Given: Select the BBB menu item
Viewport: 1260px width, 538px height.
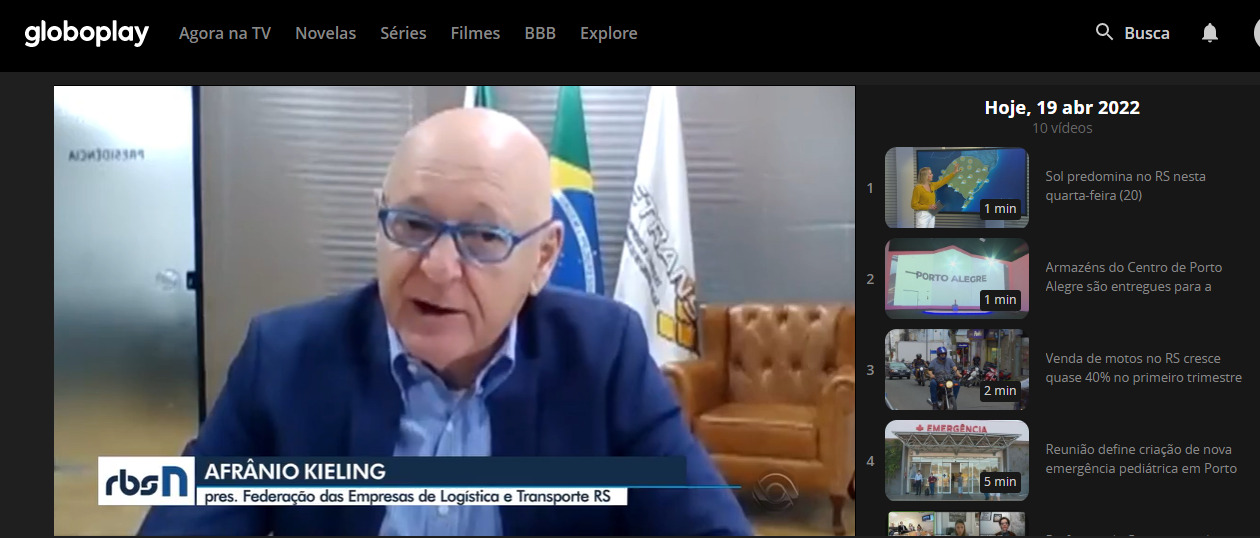Looking at the screenshot, I should point(540,33).
